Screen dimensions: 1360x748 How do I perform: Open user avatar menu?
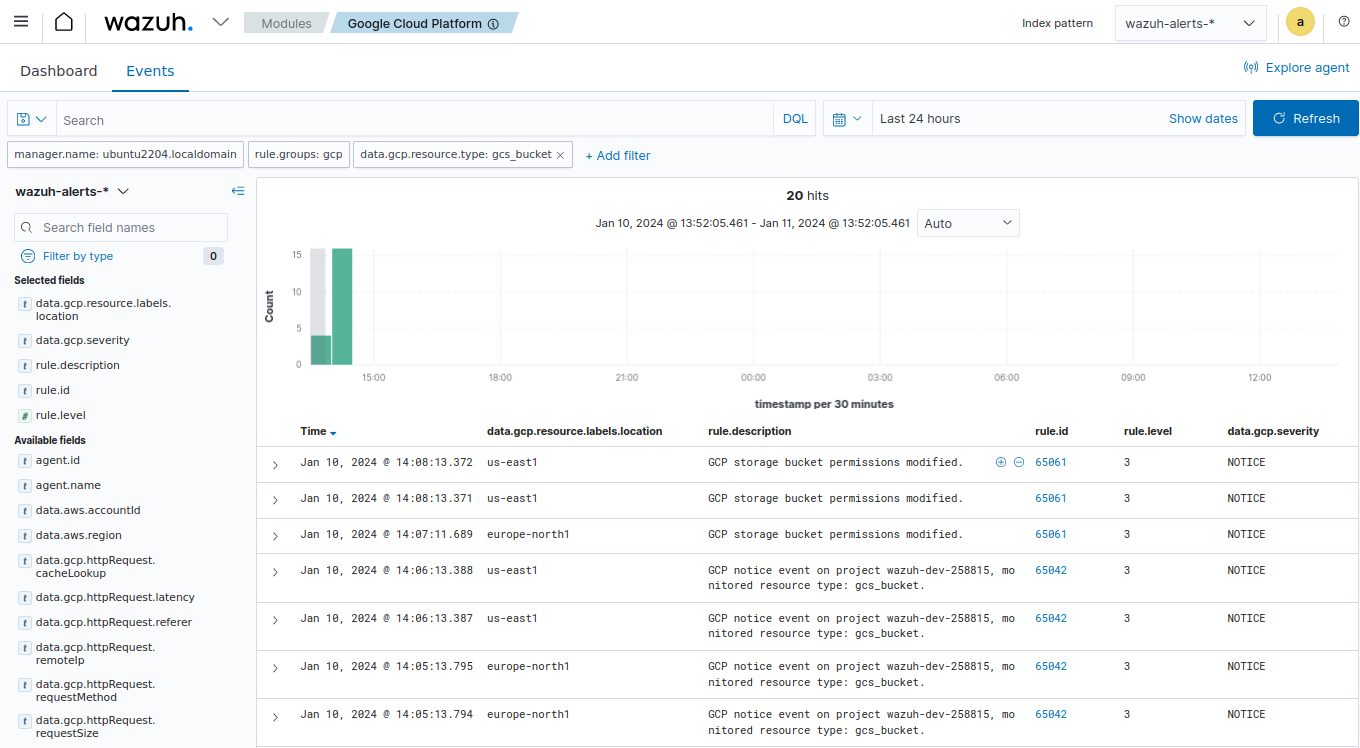(x=1300, y=22)
